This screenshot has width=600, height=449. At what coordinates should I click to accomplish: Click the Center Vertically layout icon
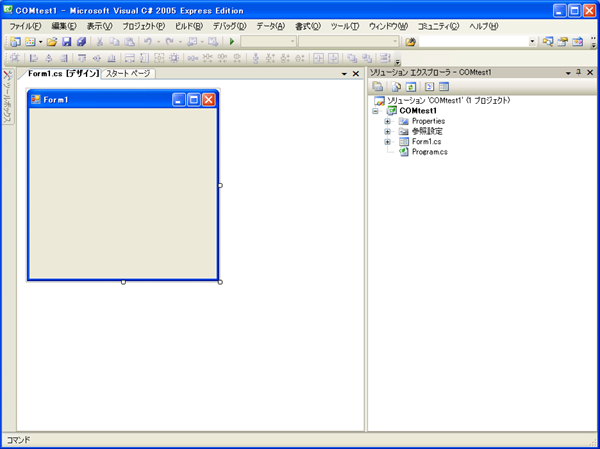click(x=334, y=58)
